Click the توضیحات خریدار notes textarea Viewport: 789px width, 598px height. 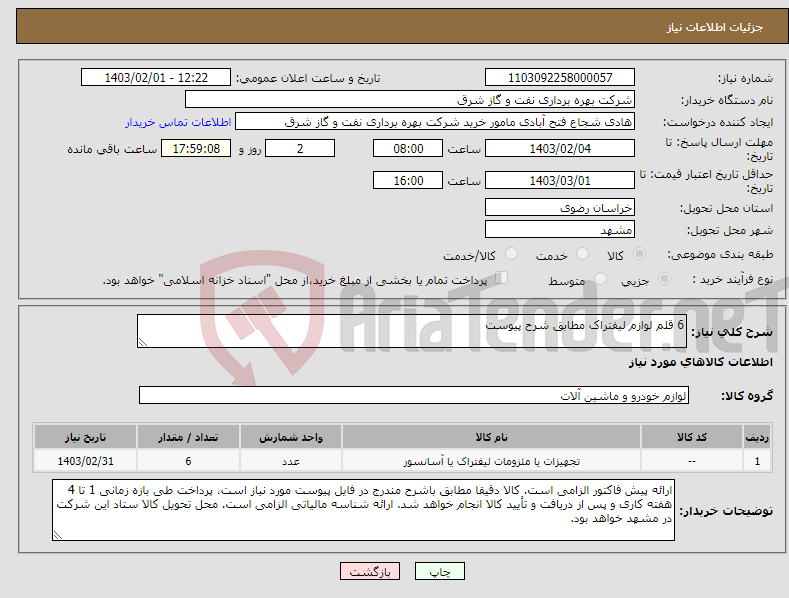(363, 510)
